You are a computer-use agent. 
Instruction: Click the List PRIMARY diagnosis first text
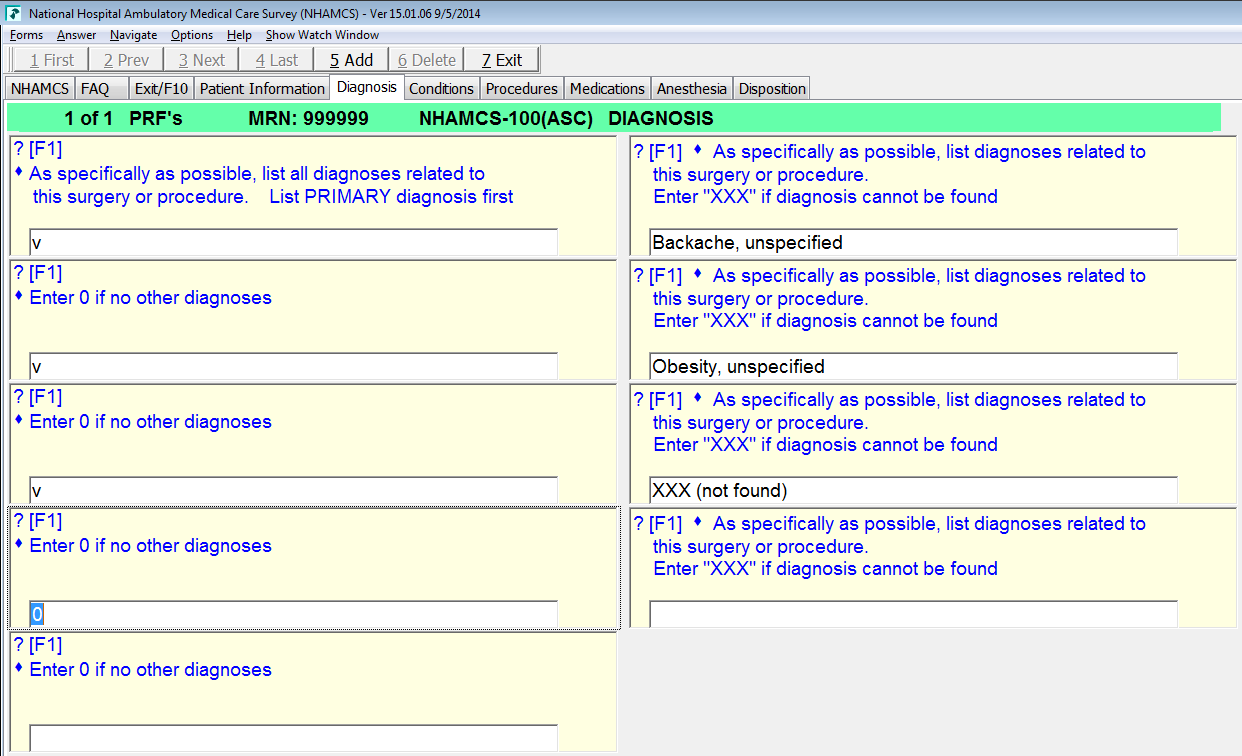click(391, 197)
